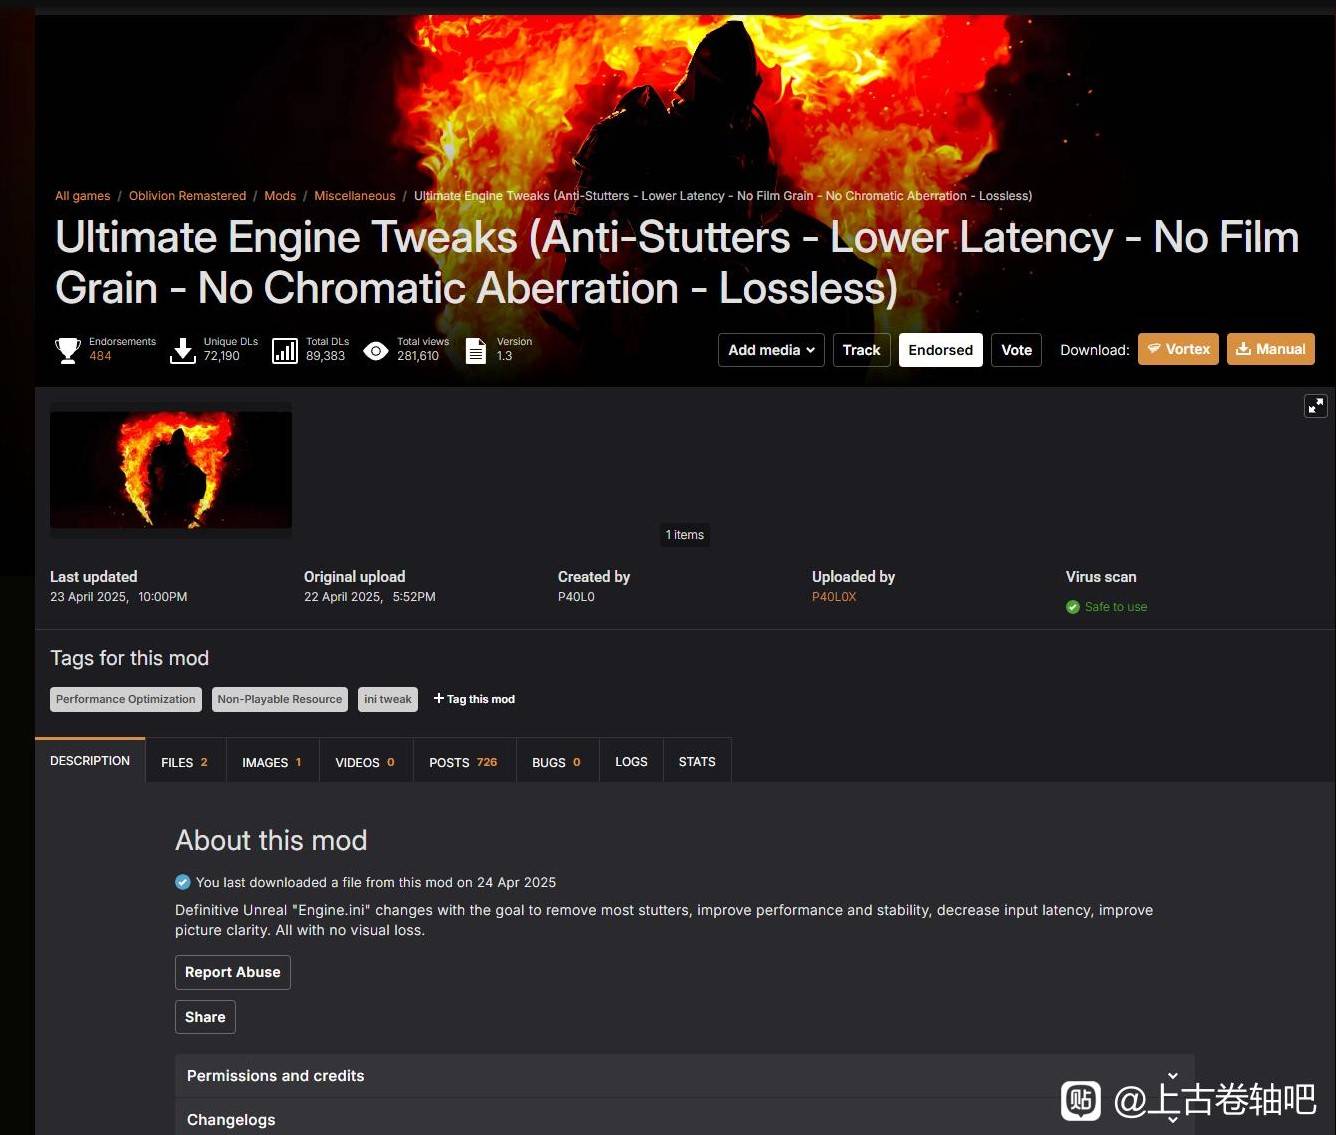Switch to the Images tab
This screenshot has width=1336, height=1135.
(272, 762)
